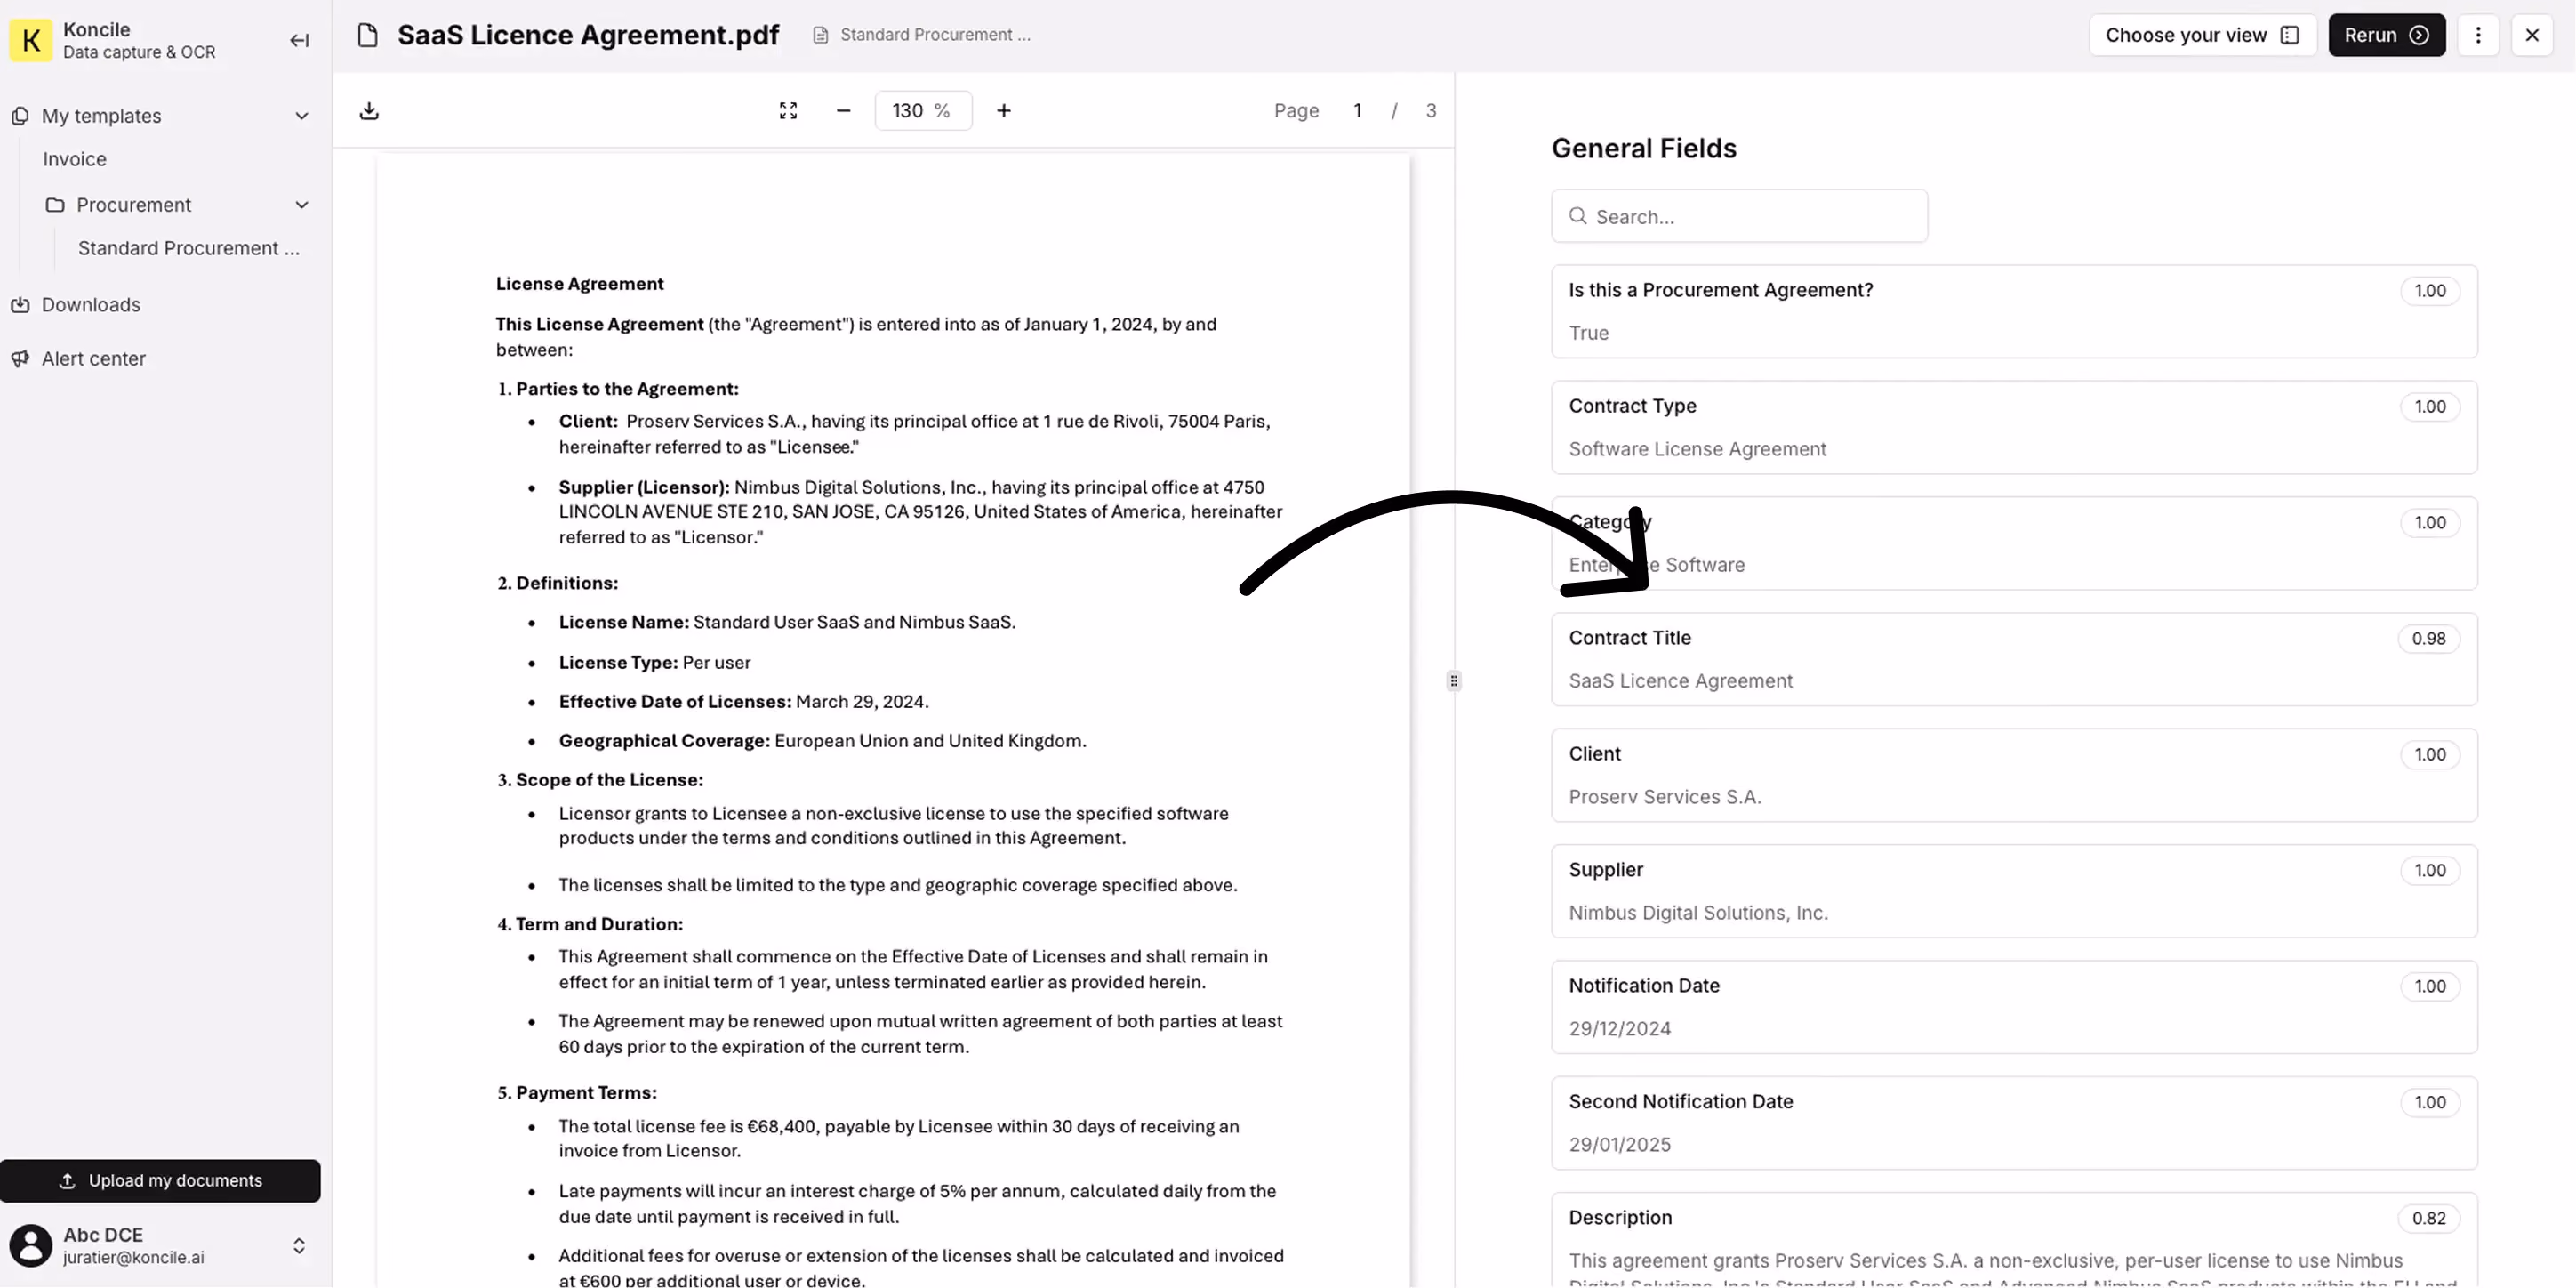Collapse the sidebar with the arrow icon
This screenshot has height=1288, width=2576.
[299, 40]
